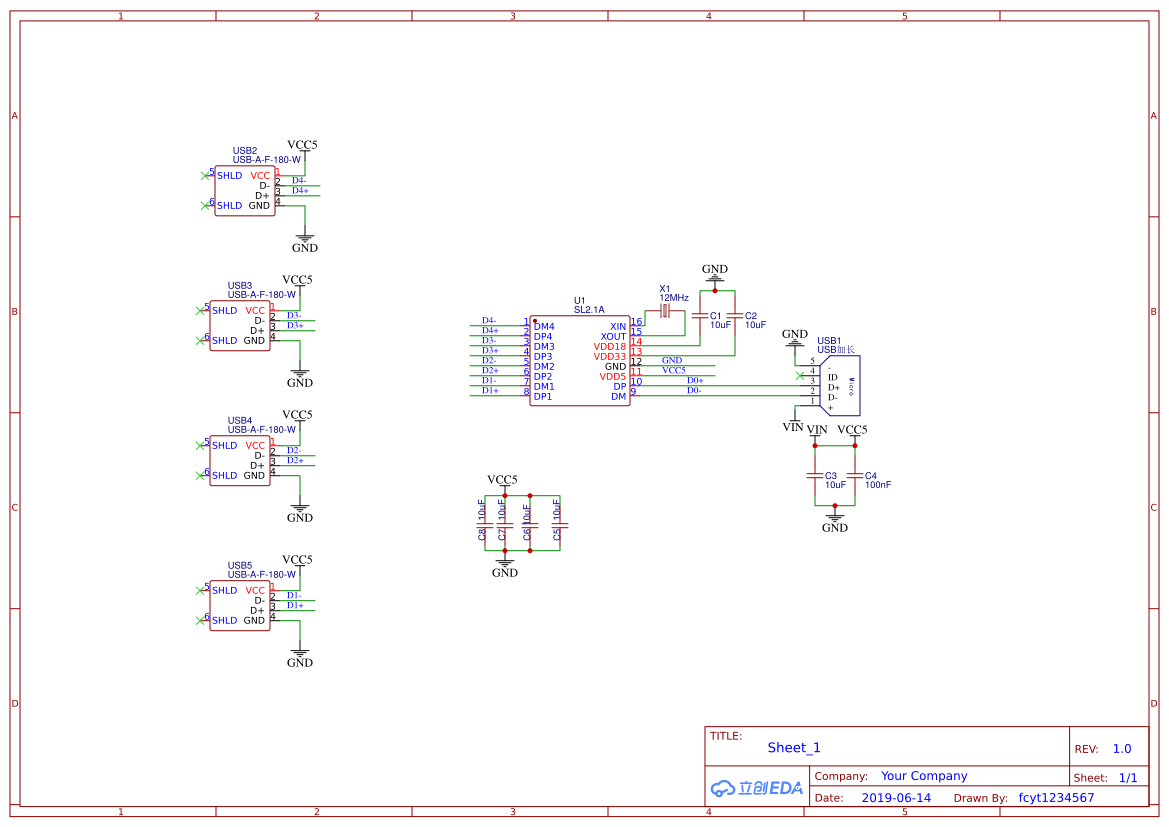The width and height of the screenshot is (1169, 827).
Task: Select the C2 10uF capacitor symbol
Action: [x=734, y=316]
